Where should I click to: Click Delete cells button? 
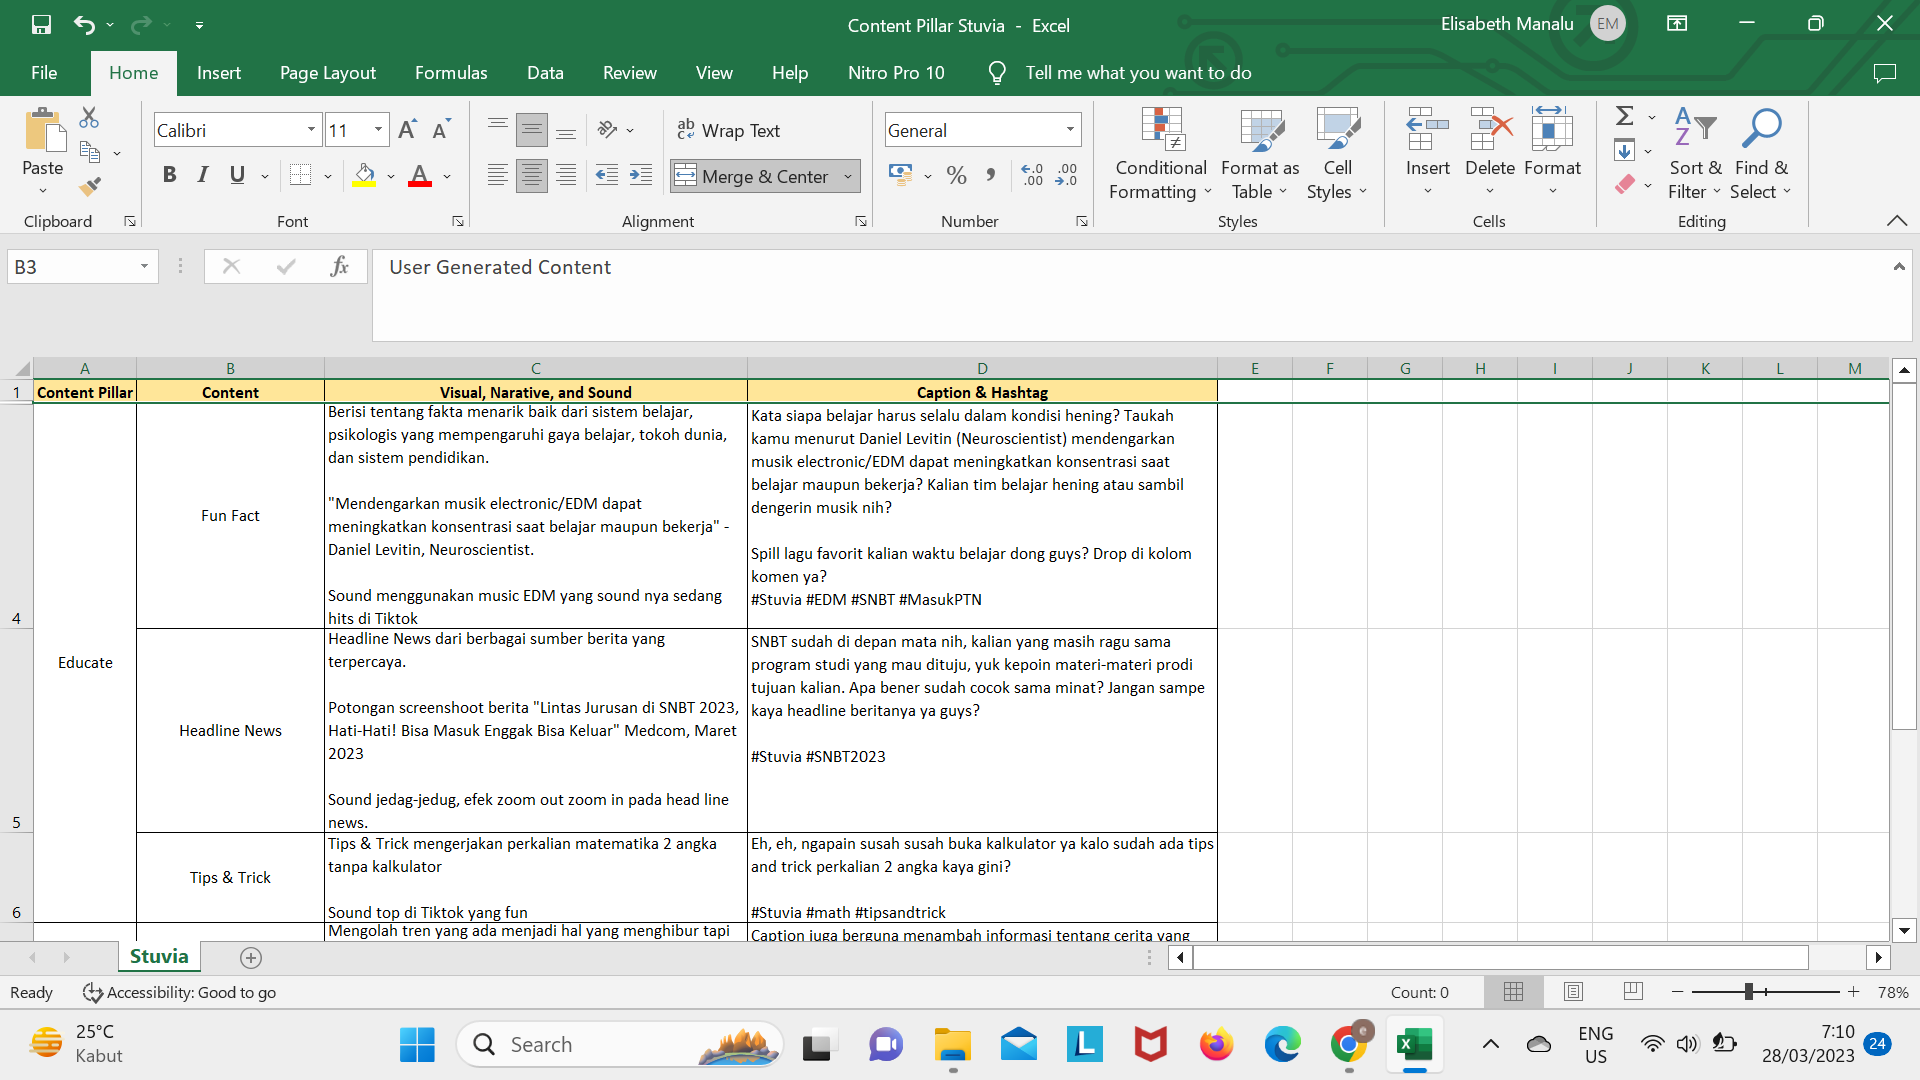(1490, 152)
